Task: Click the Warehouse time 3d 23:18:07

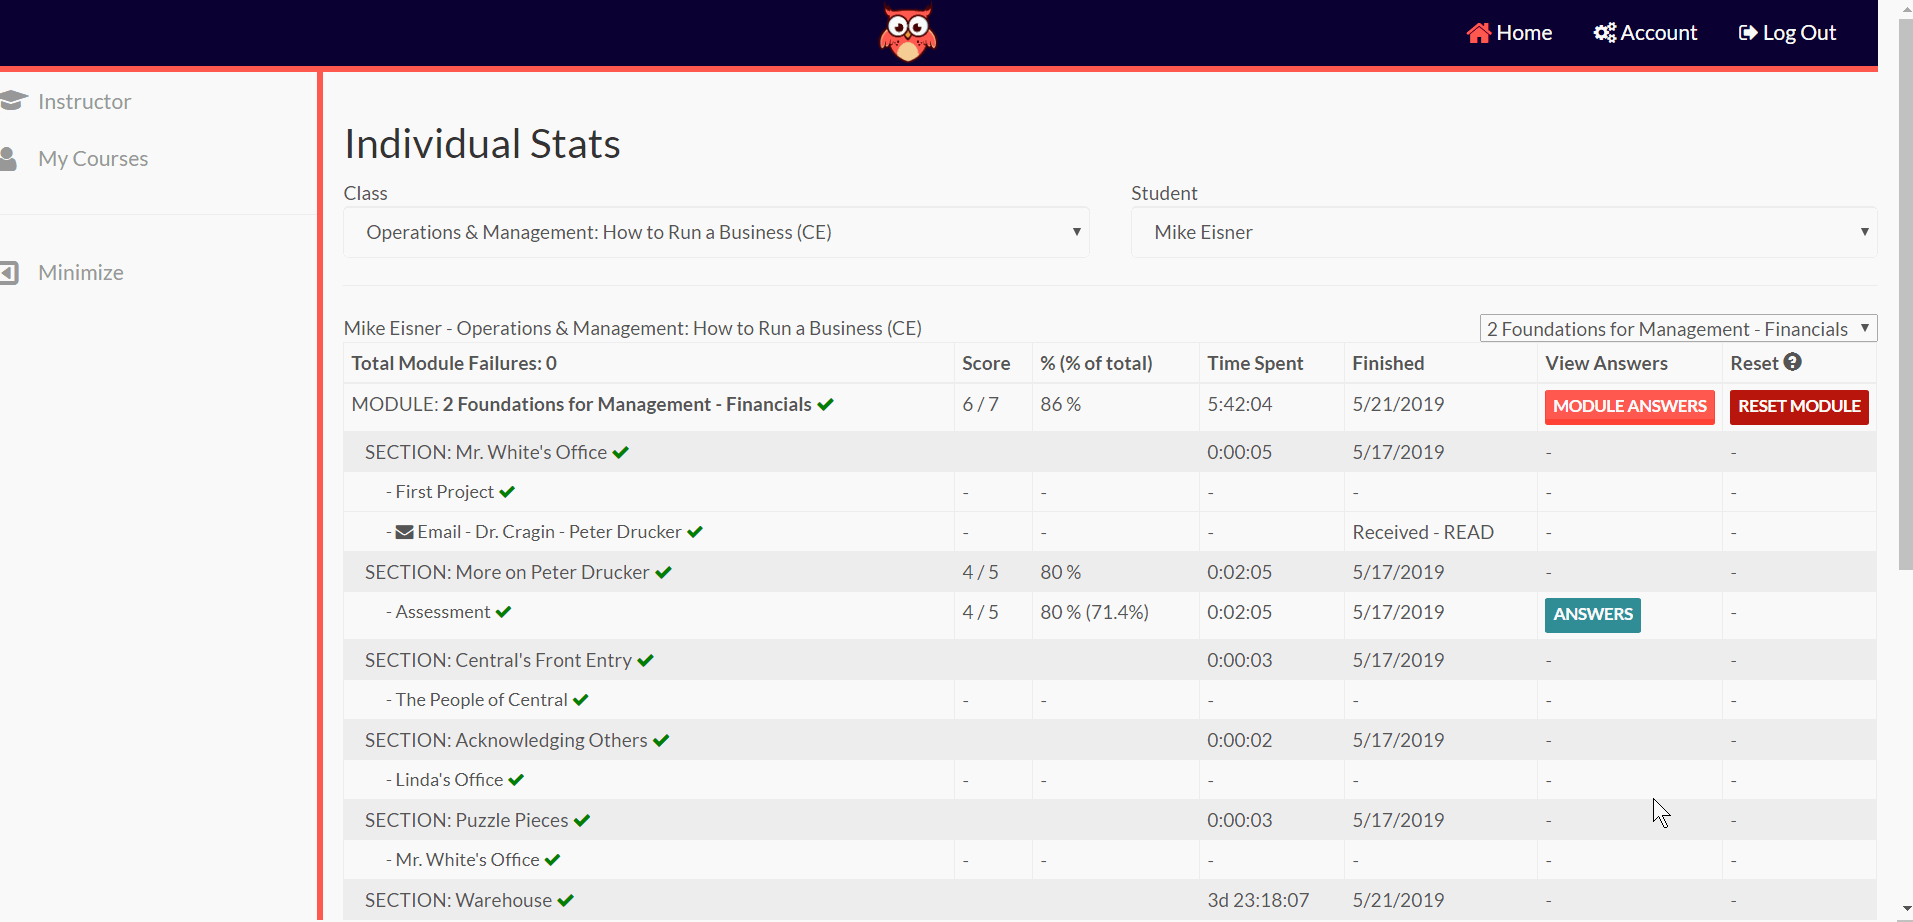Action: coord(1258,900)
